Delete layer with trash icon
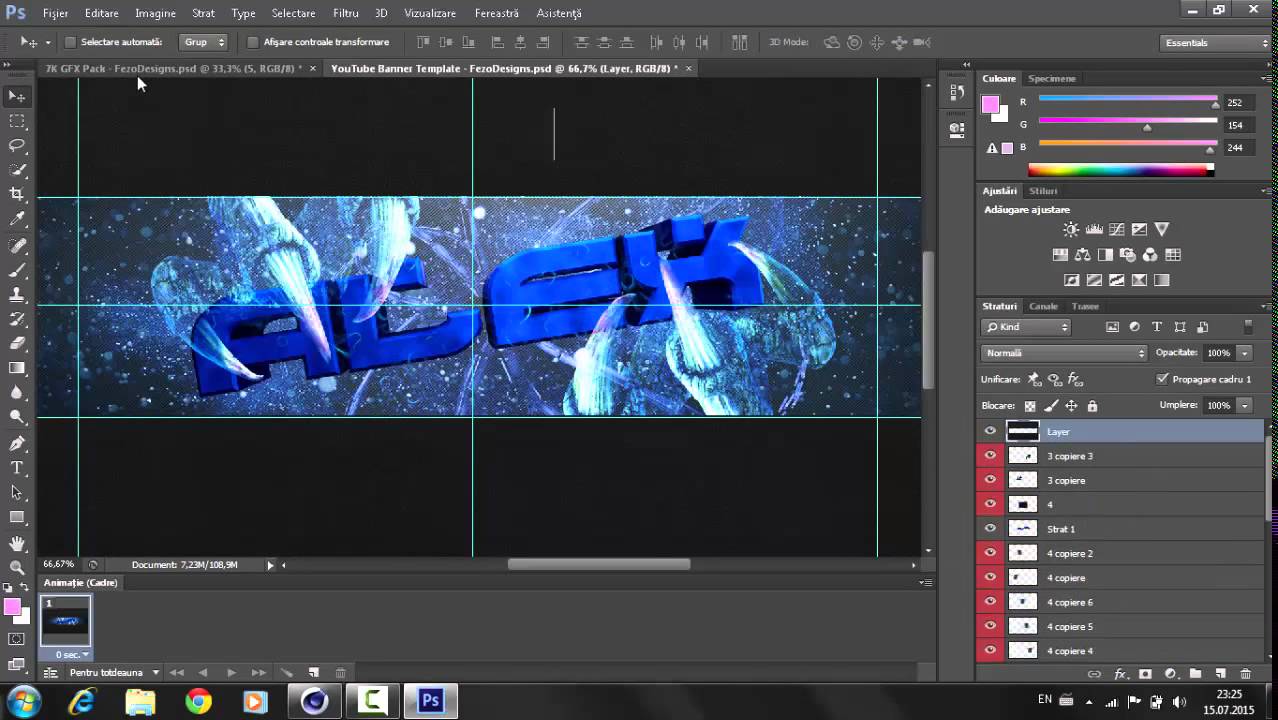Viewport: 1278px width, 720px height. (1245, 675)
